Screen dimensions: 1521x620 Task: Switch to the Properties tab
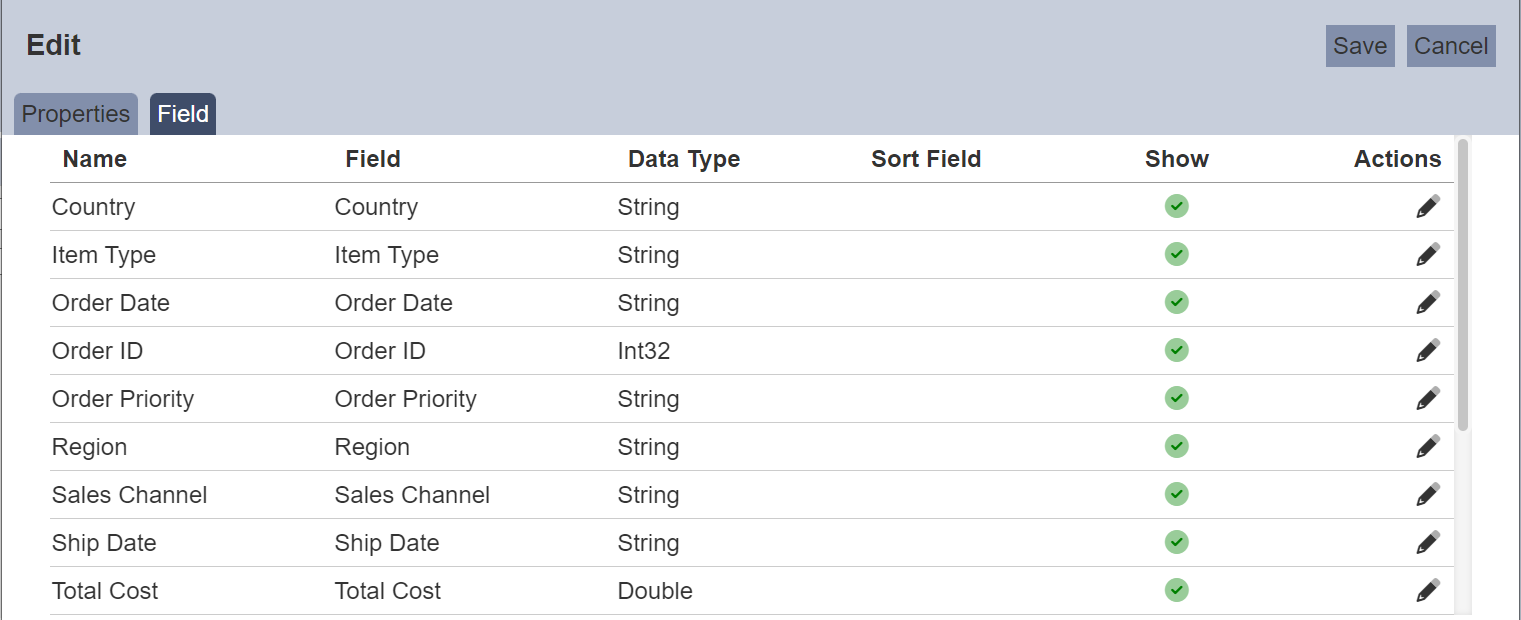click(76, 114)
